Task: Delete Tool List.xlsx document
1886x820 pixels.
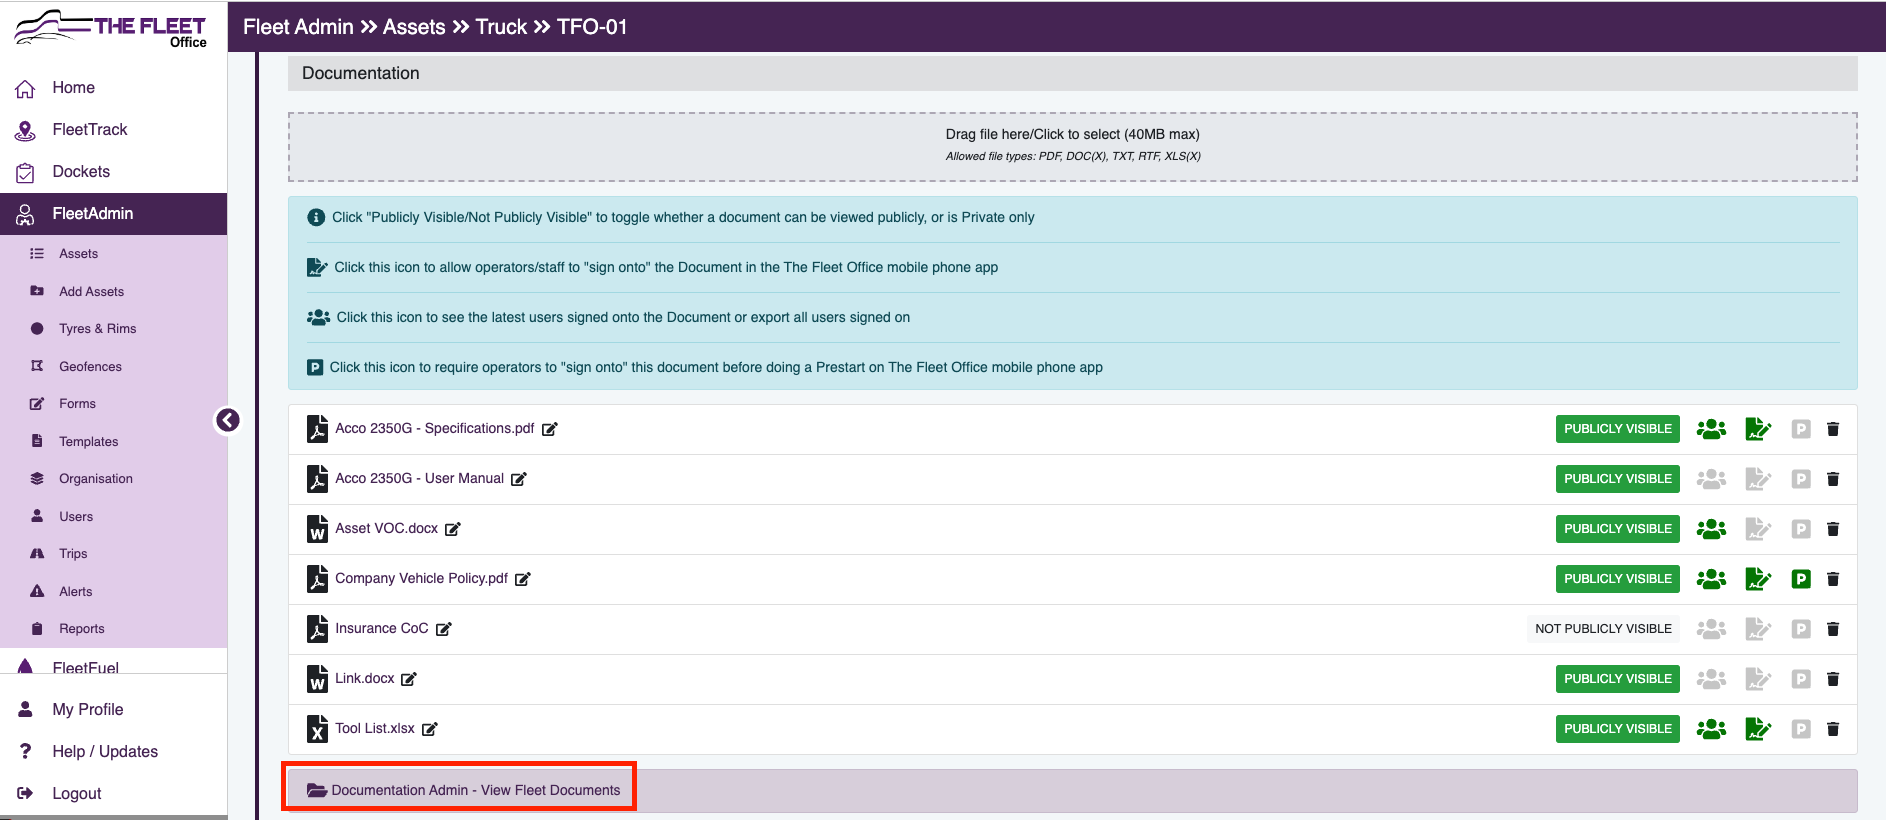Action: tap(1833, 729)
